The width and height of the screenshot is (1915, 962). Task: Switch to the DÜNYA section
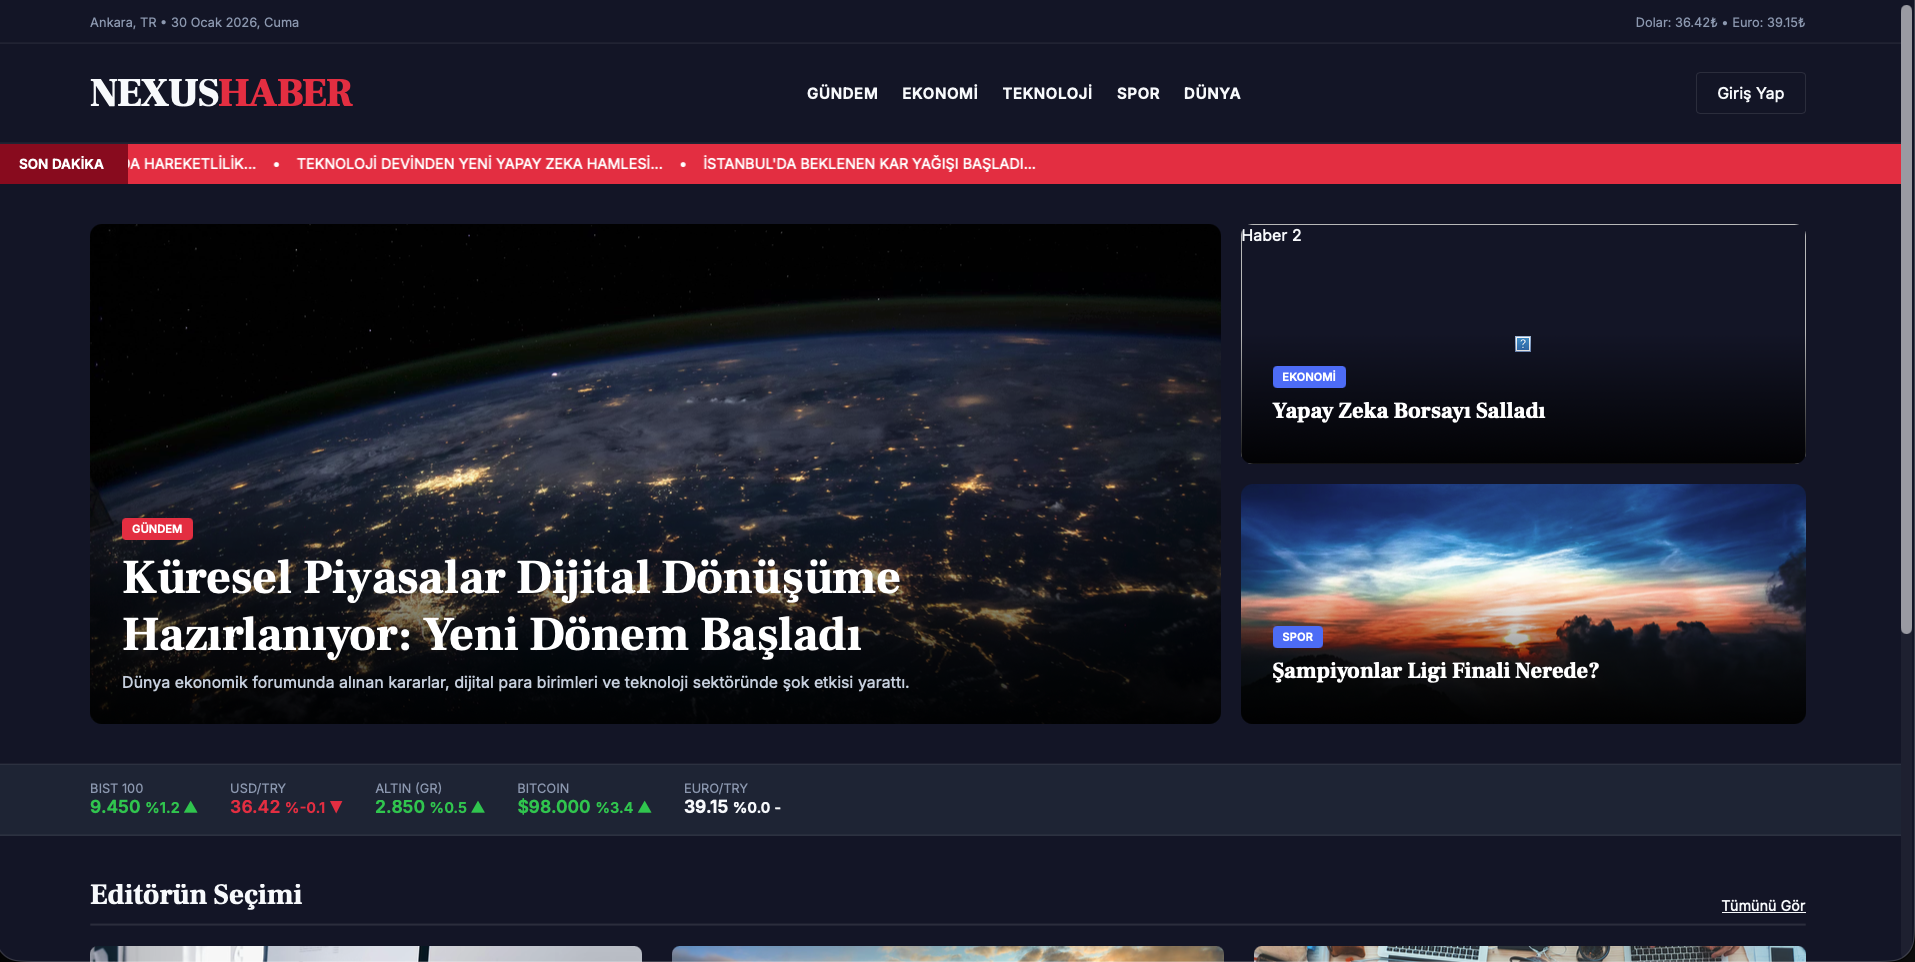click(x=1212, y=93)
